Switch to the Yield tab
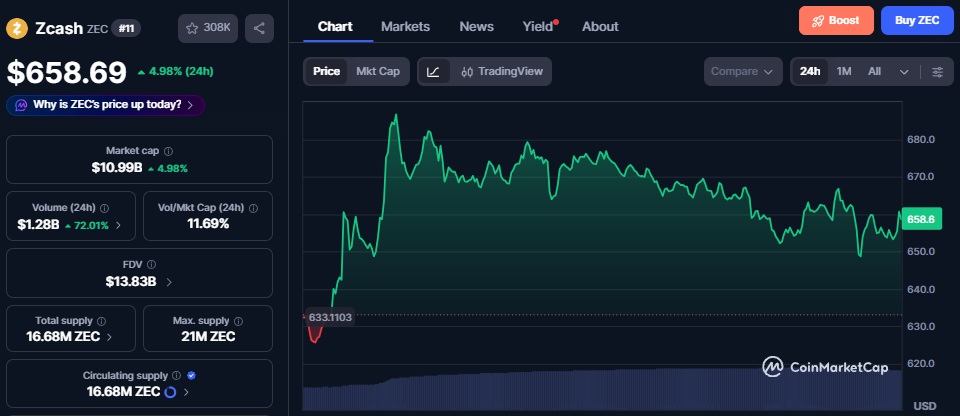Viewport: 960px width, 416px height. click(538, 26)
